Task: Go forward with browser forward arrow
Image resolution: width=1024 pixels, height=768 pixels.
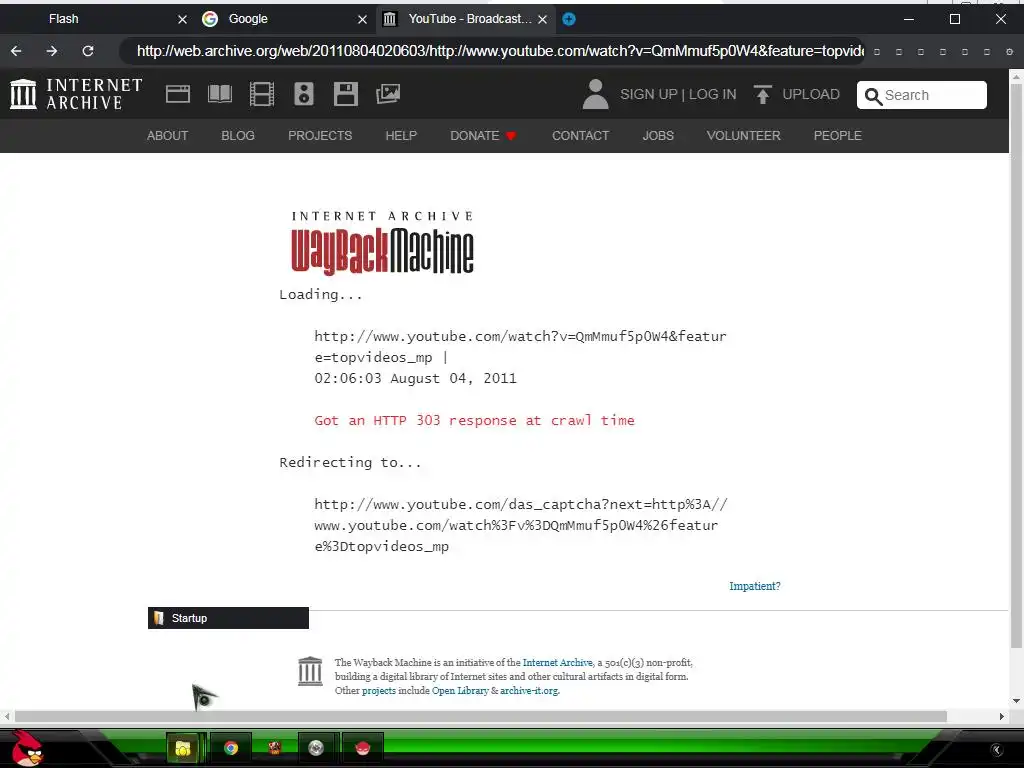Action: (52, 51)
